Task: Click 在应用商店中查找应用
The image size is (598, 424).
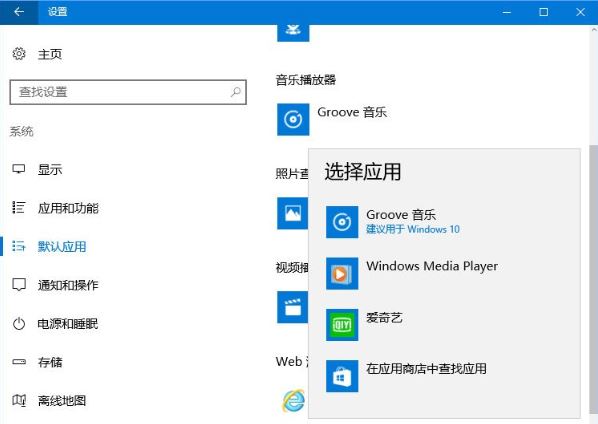Action: (x=426, y=368)
